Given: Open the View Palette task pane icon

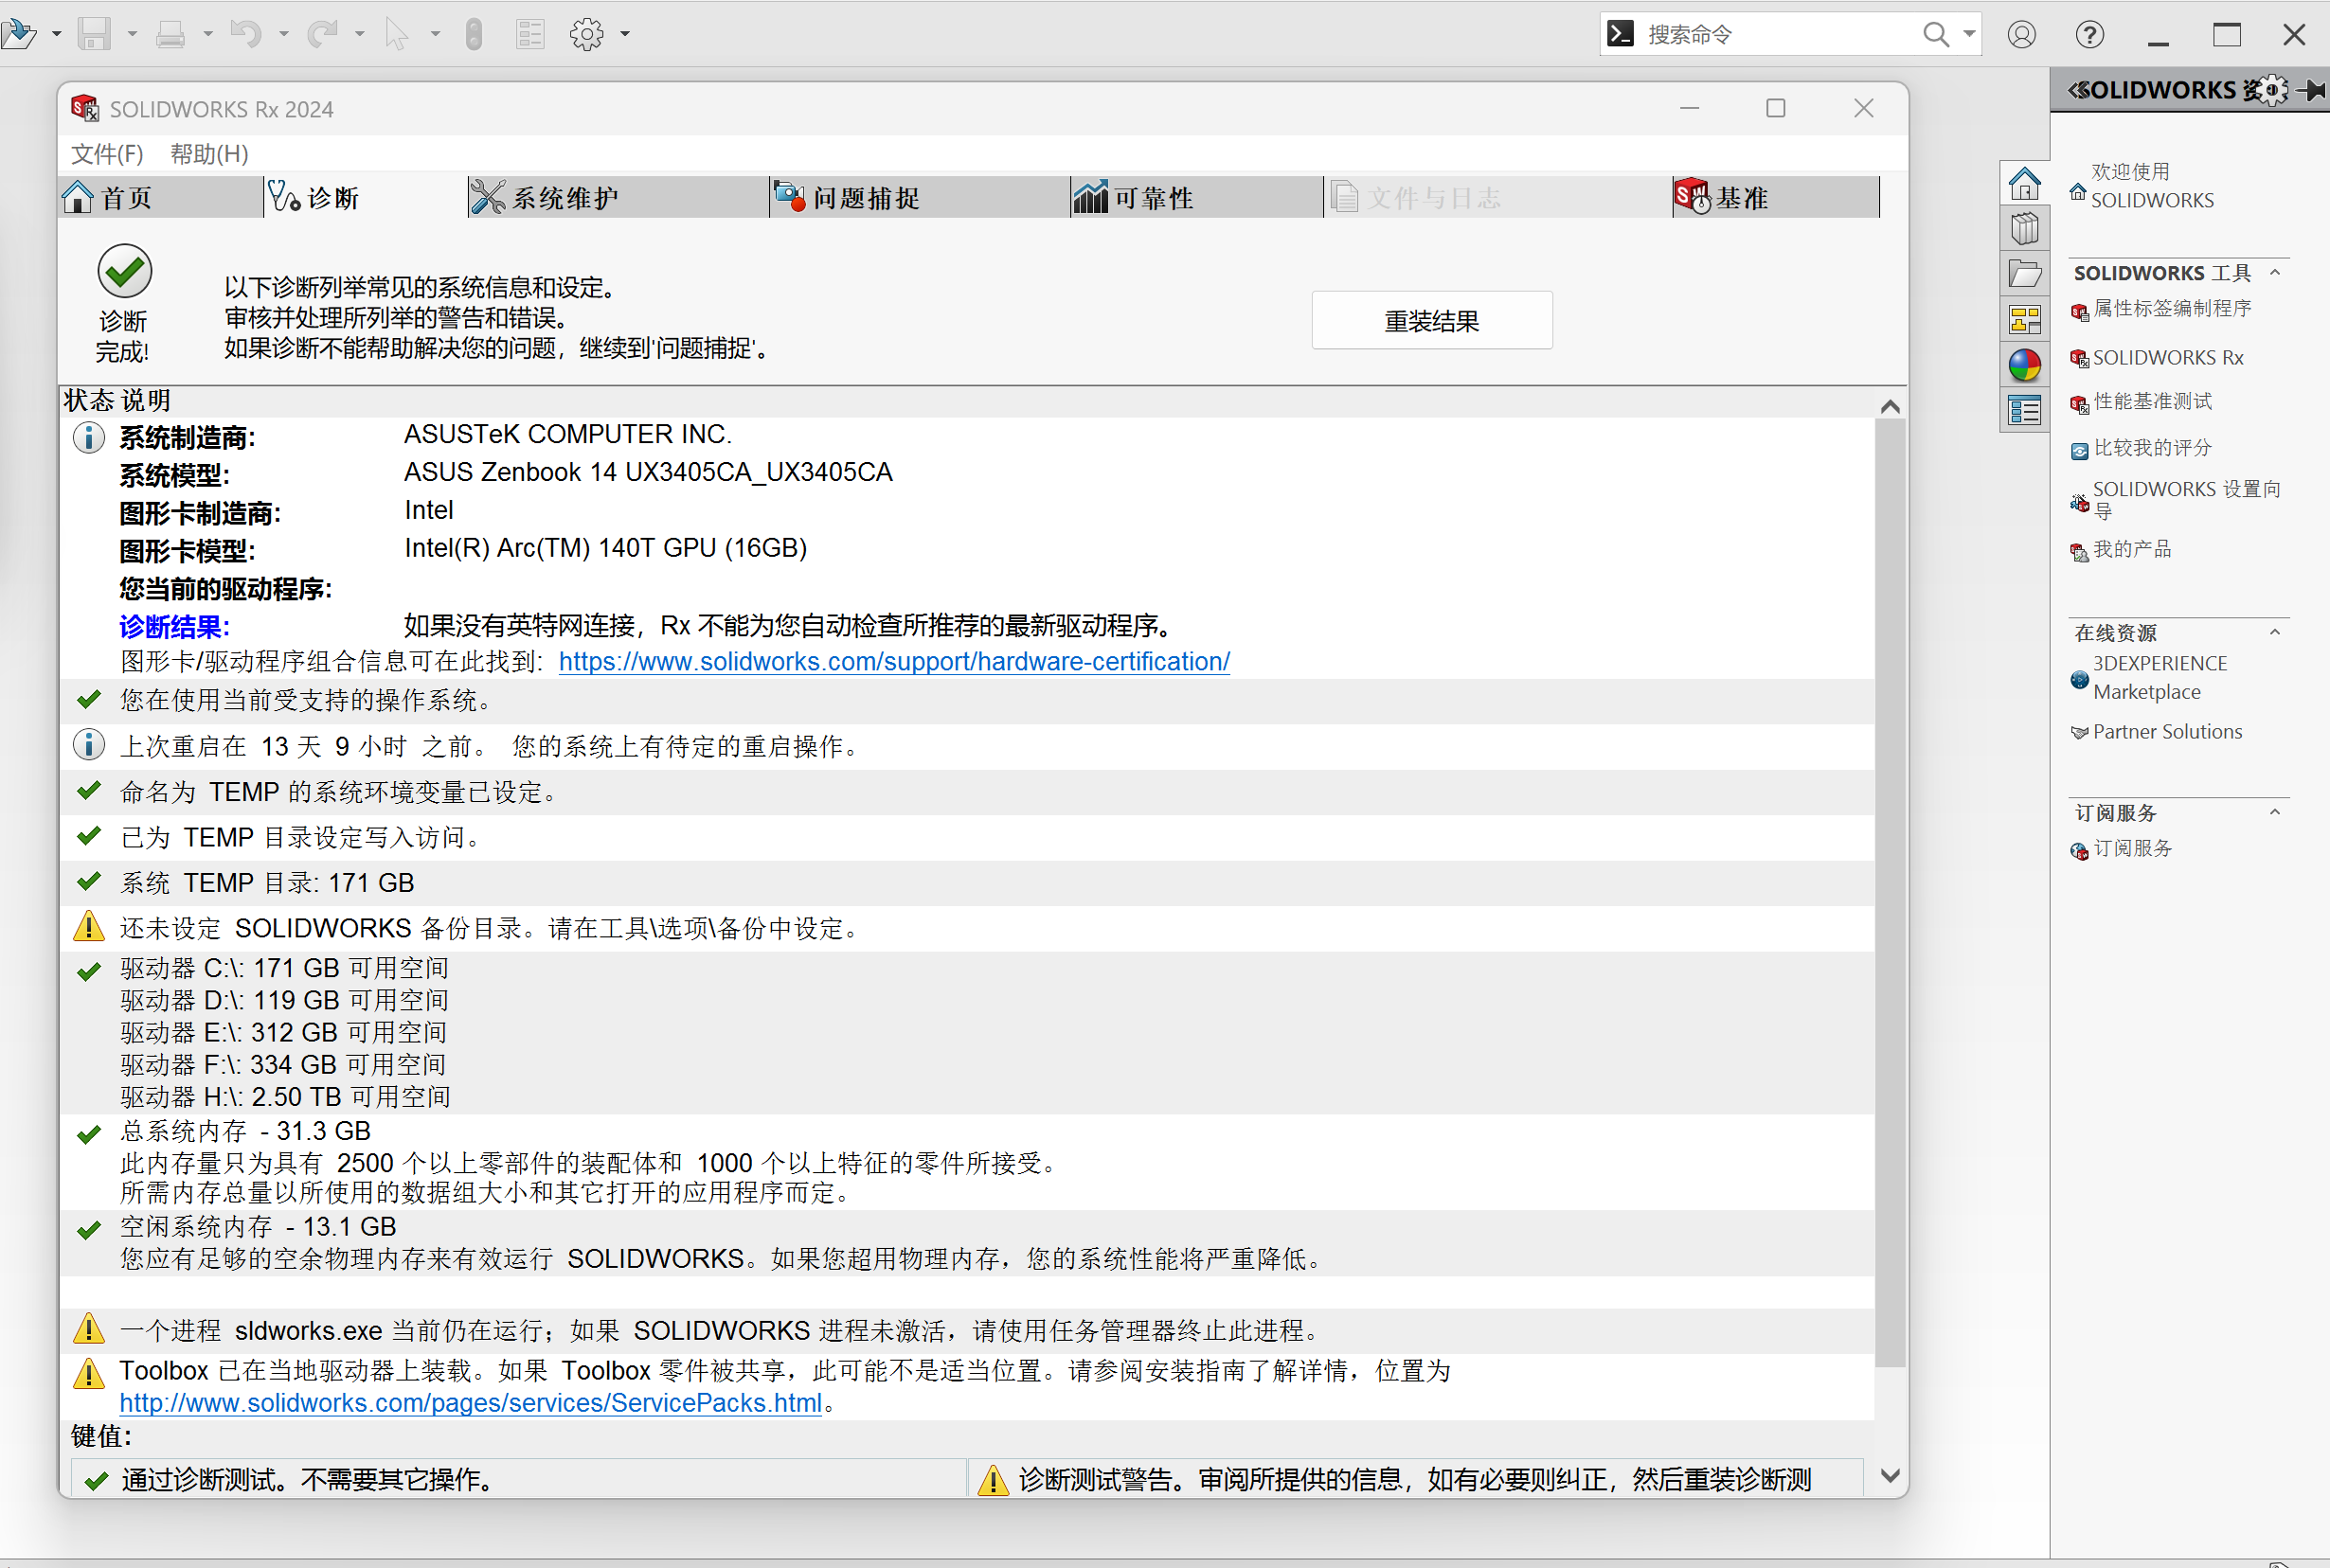Looking at the screenshot, I should pos(2024,320).
